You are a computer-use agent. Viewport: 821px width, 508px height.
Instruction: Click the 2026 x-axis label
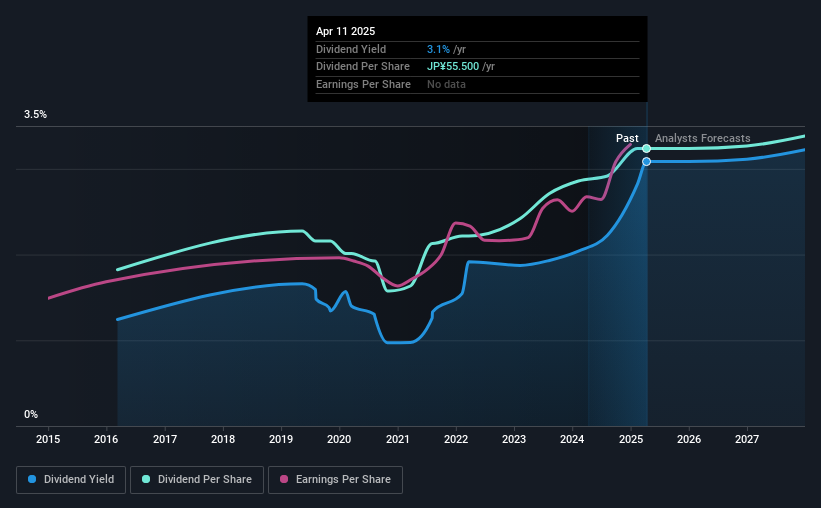coord(689,439)
